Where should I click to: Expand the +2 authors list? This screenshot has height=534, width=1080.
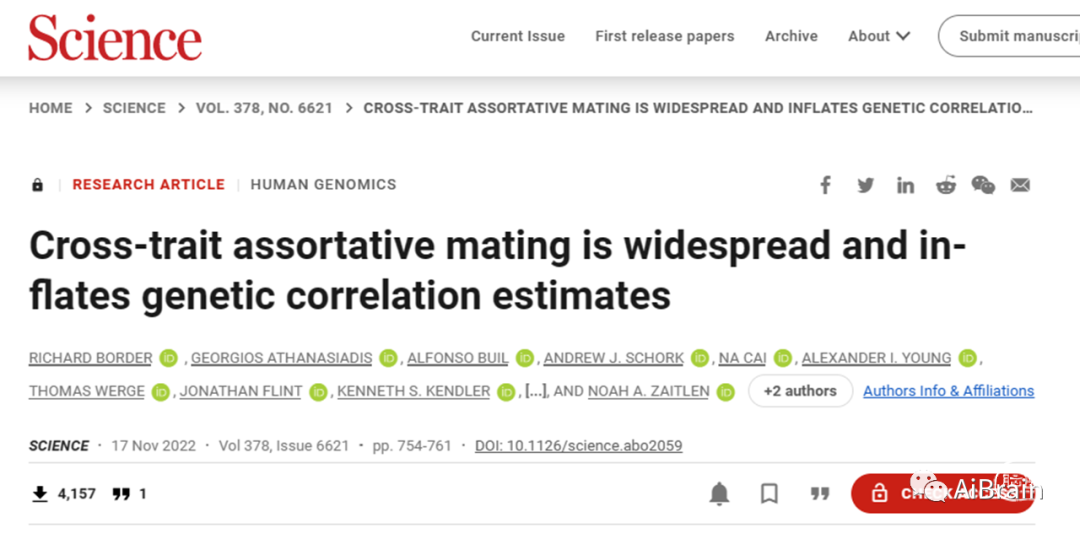point(800,391)
